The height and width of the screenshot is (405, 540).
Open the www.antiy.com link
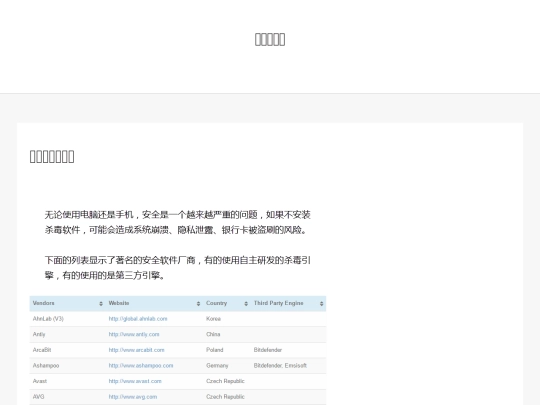pyautogui.click(x=134, y=334)
